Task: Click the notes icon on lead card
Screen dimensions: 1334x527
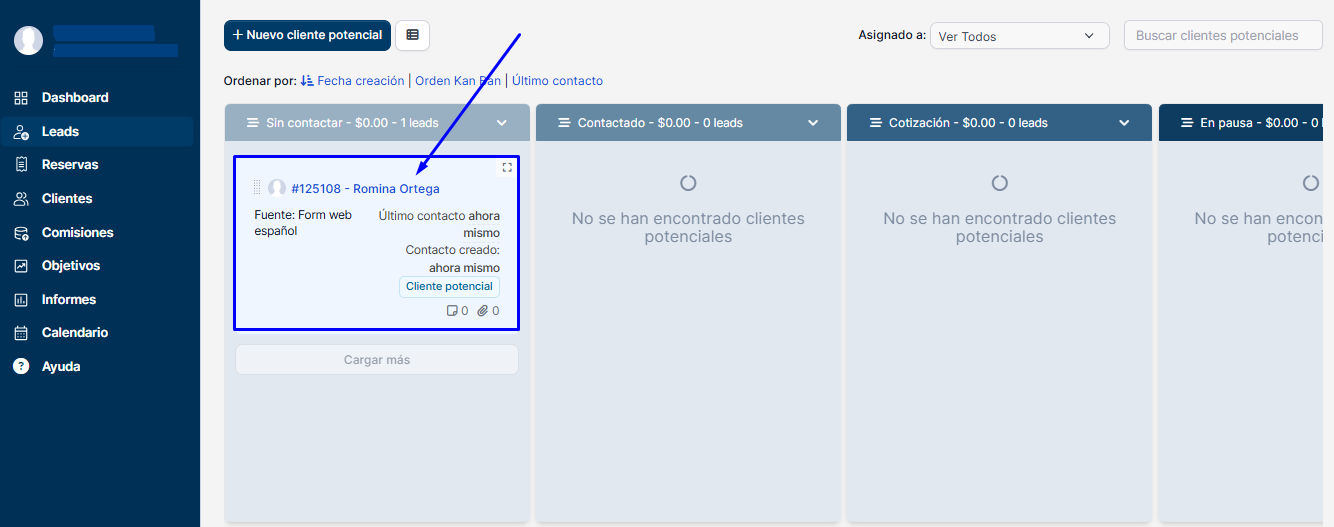Action: pyautogui.click(x=452, y=311)
